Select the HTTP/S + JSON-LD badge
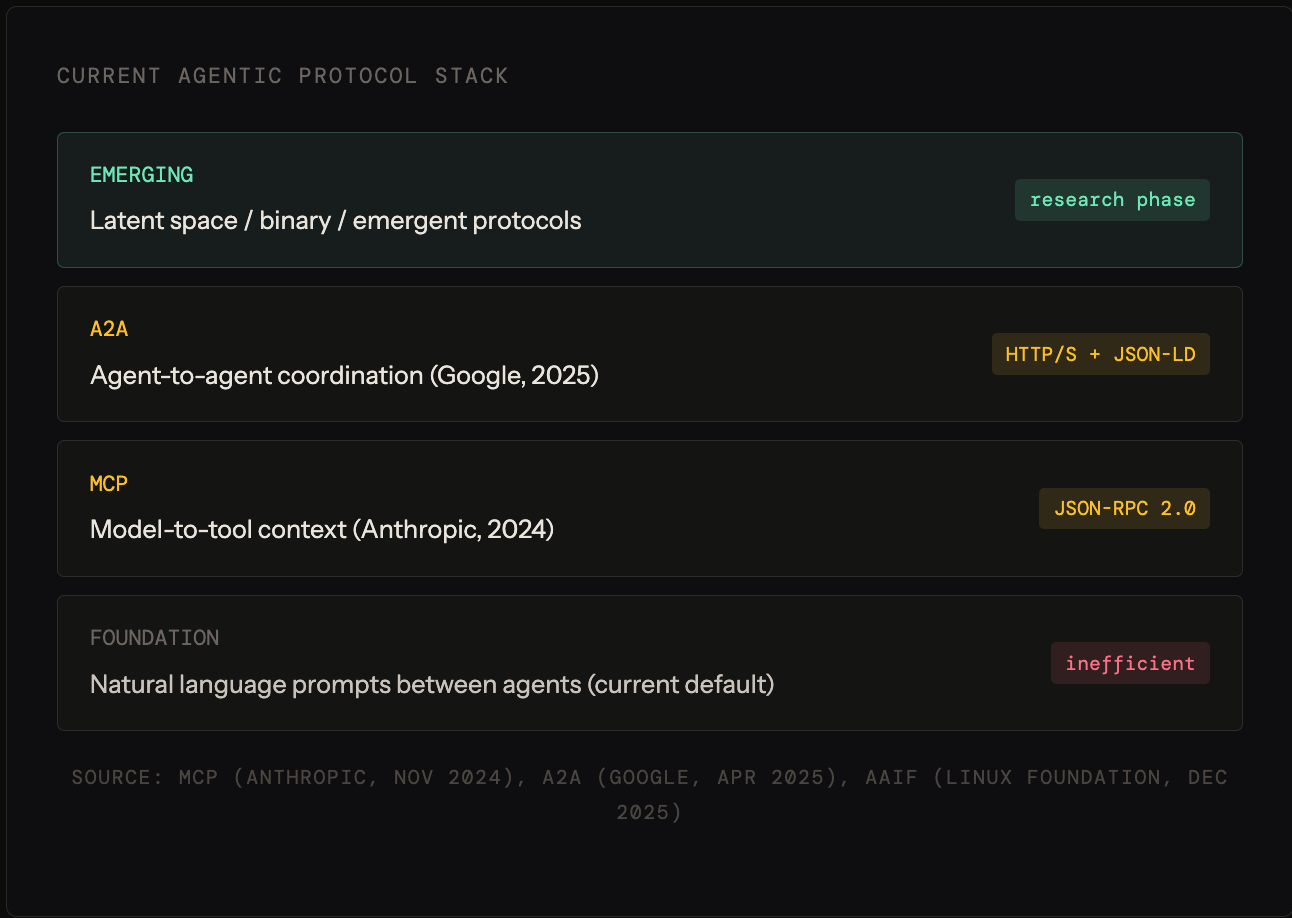The width and height of the screenshot is (1292, 918). [1100, 354]
